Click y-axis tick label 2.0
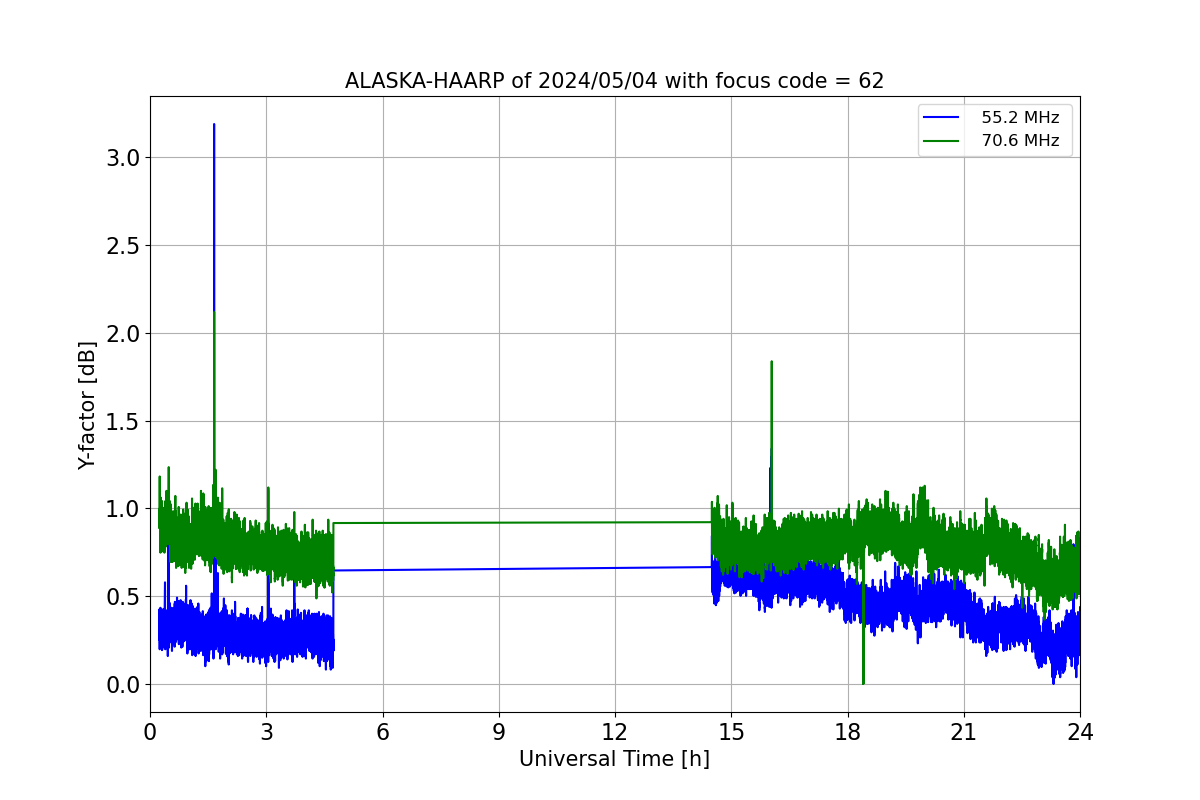The image size is (1200, 800). point(123,333)
